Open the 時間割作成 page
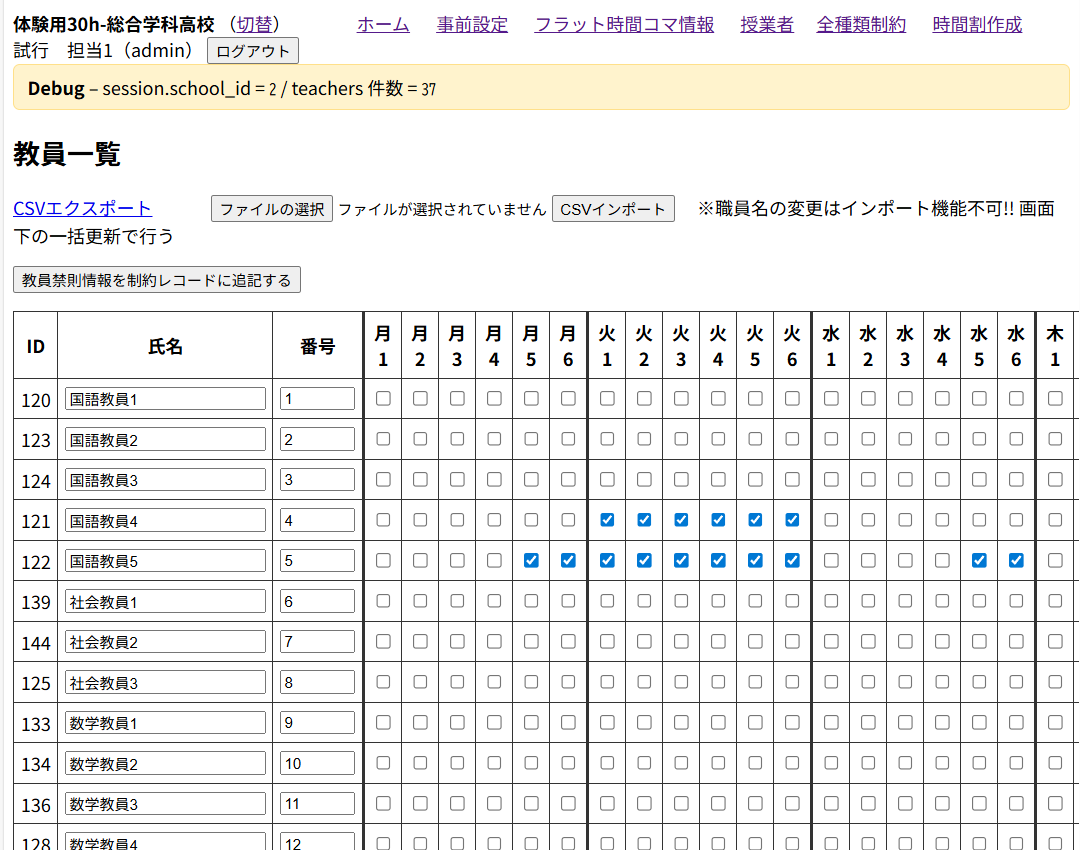This screenshot has width=1080, height=850. click(x=976, y=25)
